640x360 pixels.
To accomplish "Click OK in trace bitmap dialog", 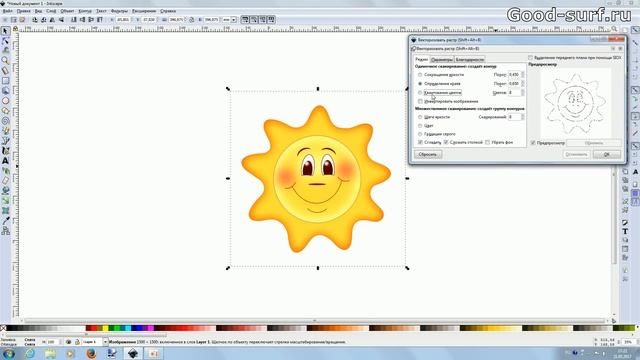I will tap(607, 154).
